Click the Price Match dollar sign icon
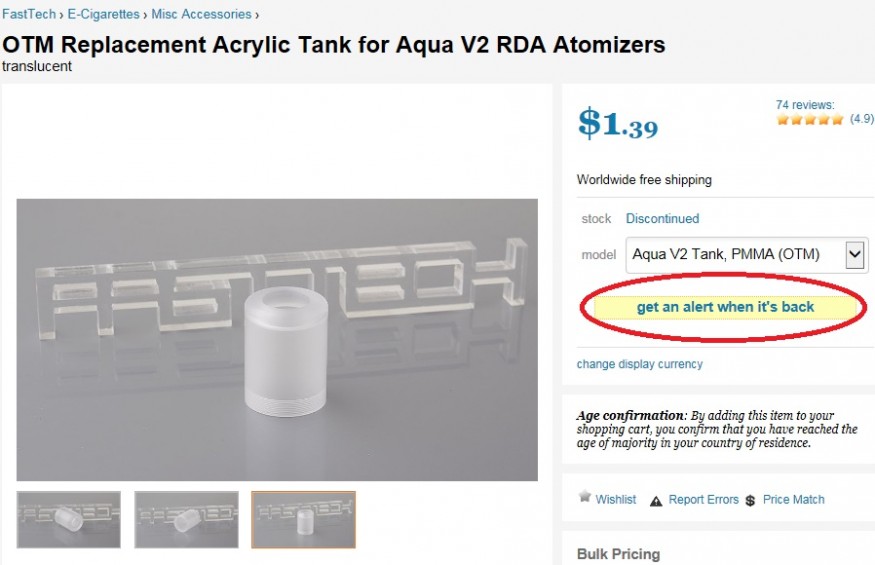Viewport: 875px width, 565px height. tap(750, 500)
